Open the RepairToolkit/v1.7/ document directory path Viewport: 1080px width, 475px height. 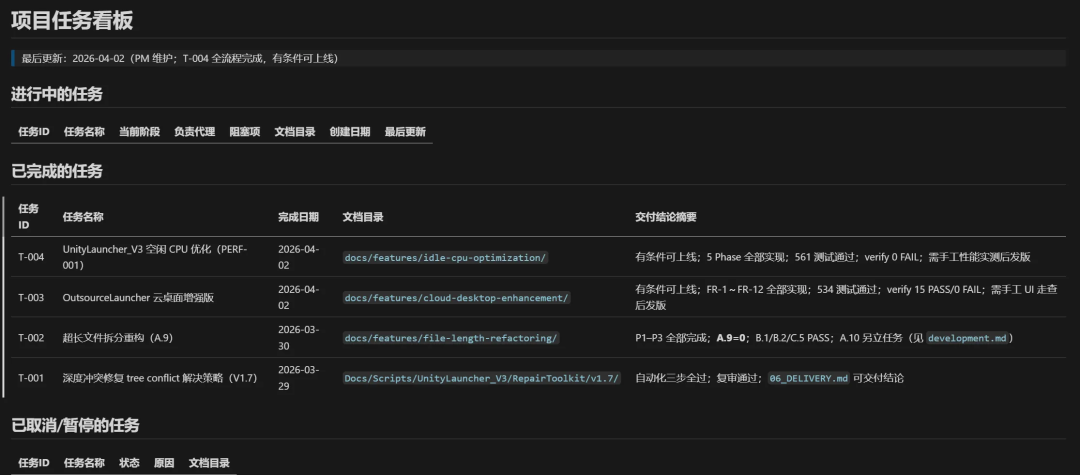click(x=482, y=378)
